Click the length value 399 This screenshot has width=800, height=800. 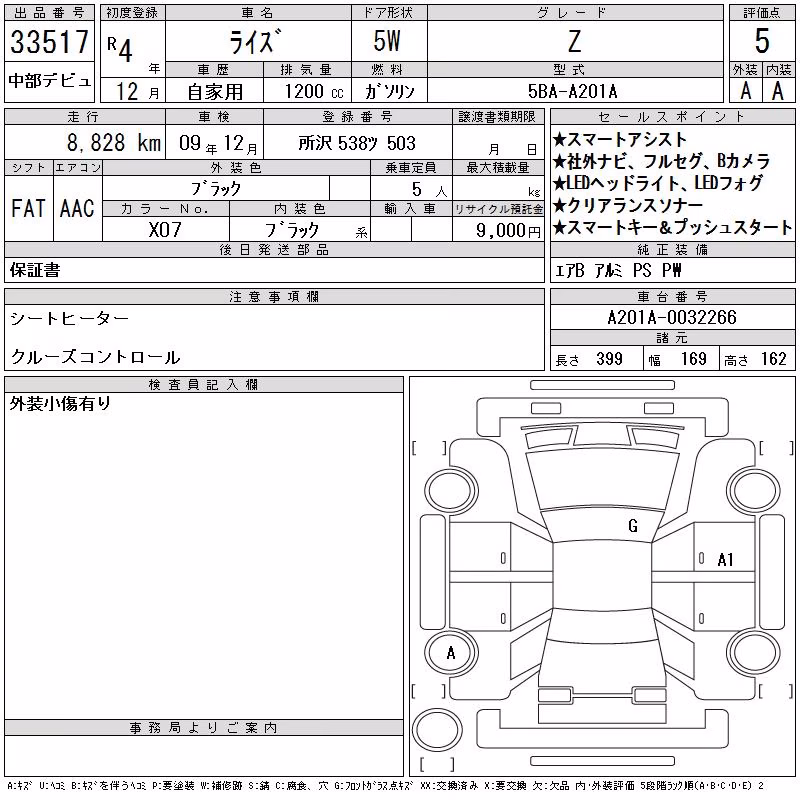(x=609, y=359)
